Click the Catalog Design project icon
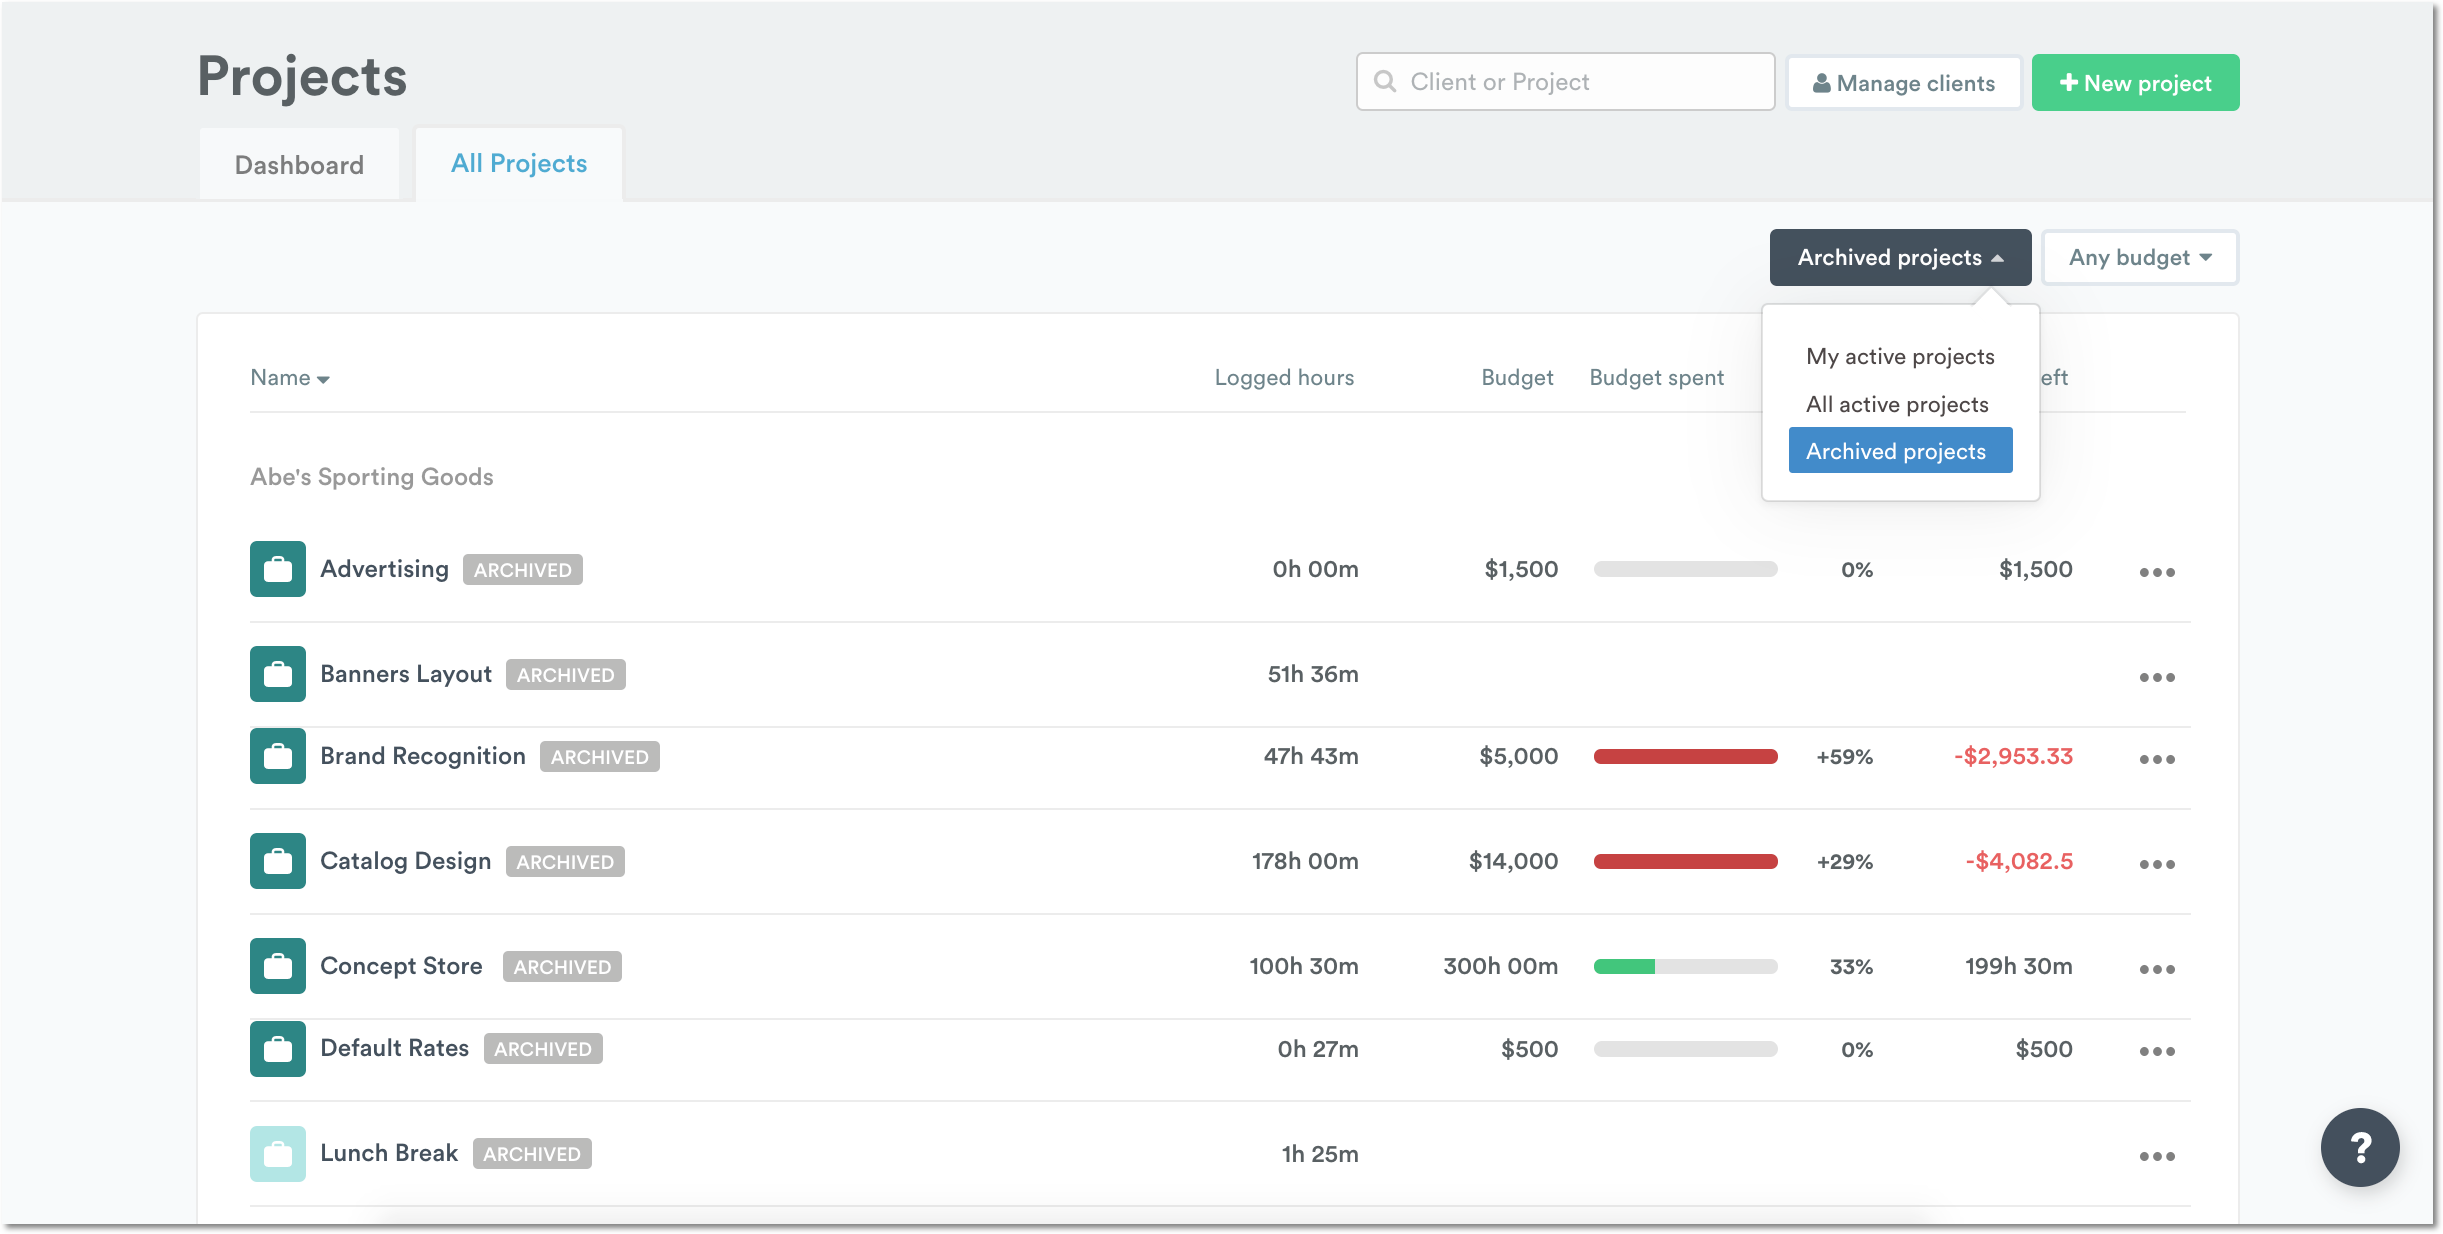Screen dimensions: 2443x1234 coord(277,860)
